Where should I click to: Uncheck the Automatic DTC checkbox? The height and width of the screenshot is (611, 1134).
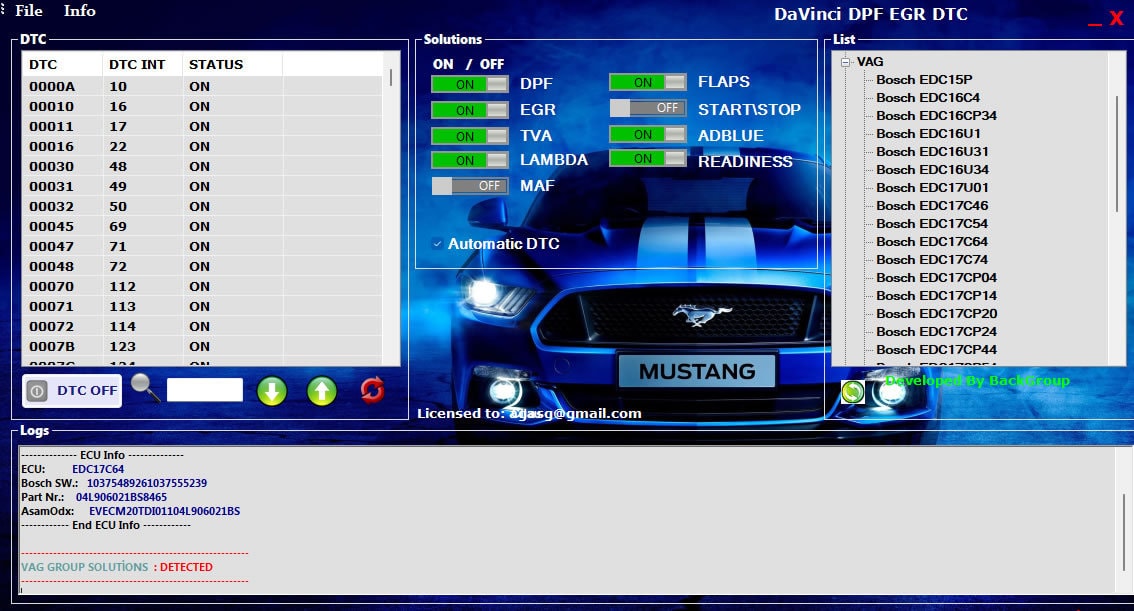(437, 244)
